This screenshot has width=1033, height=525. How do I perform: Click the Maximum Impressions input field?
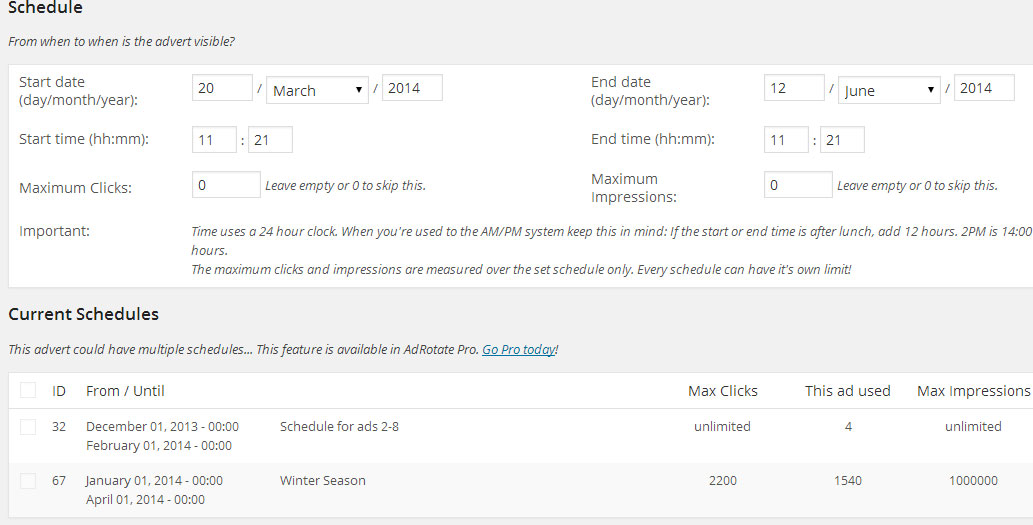[798, 184]
